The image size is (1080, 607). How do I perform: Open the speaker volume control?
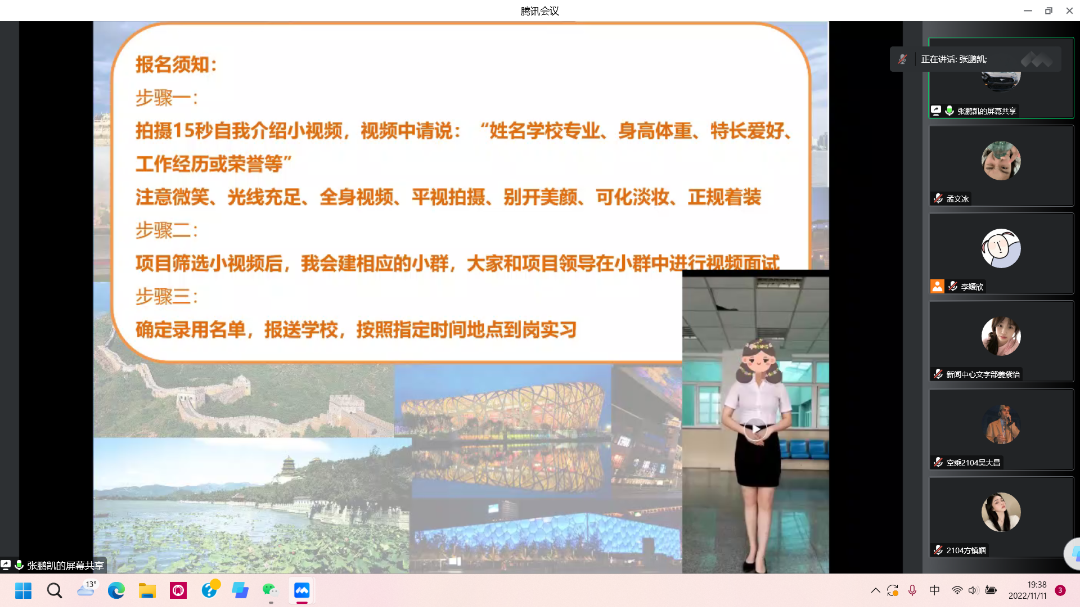pyautogui.click(x=974, y=591)
